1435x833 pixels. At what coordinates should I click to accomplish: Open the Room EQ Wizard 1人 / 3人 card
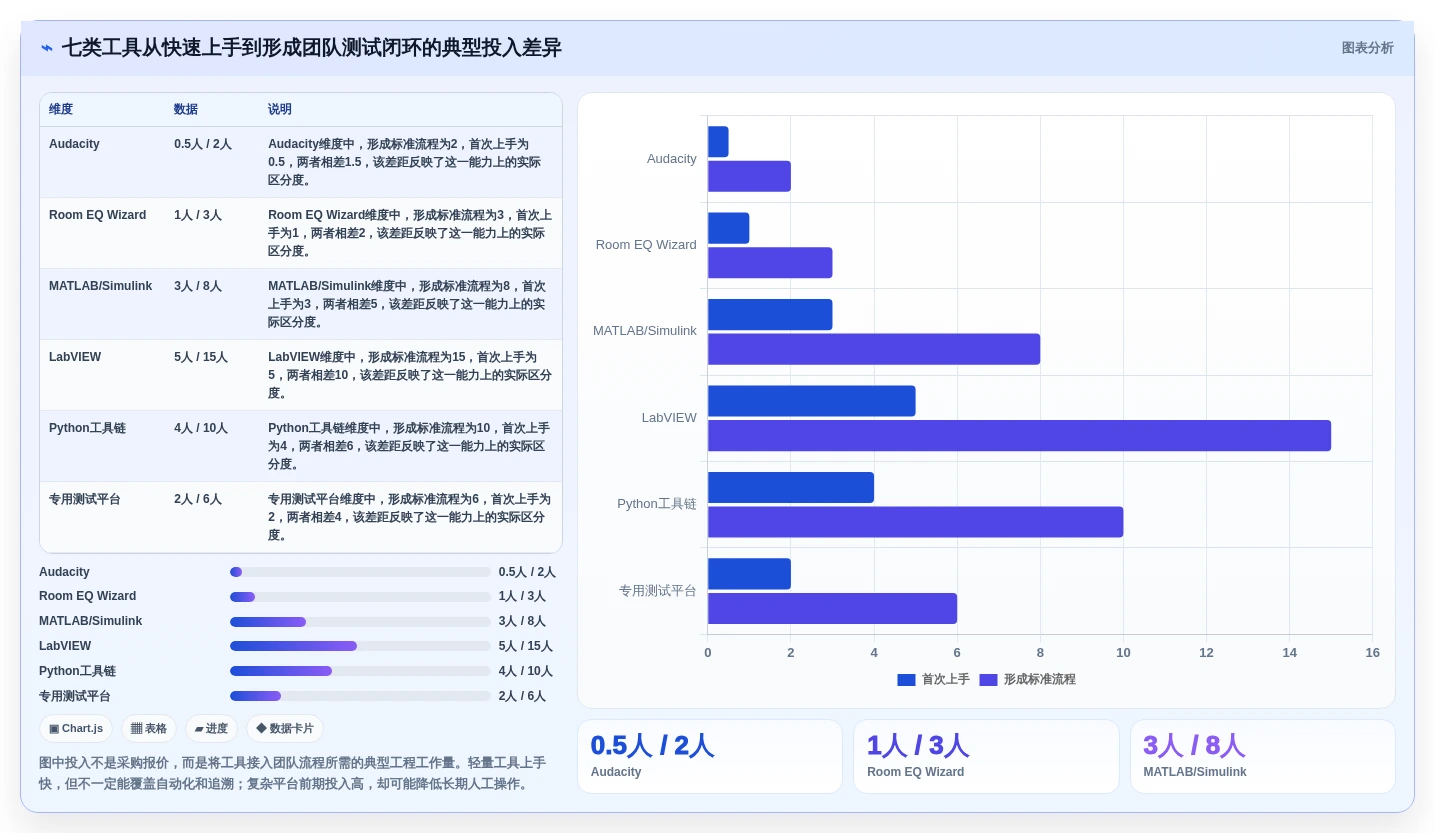click(986, 757)
